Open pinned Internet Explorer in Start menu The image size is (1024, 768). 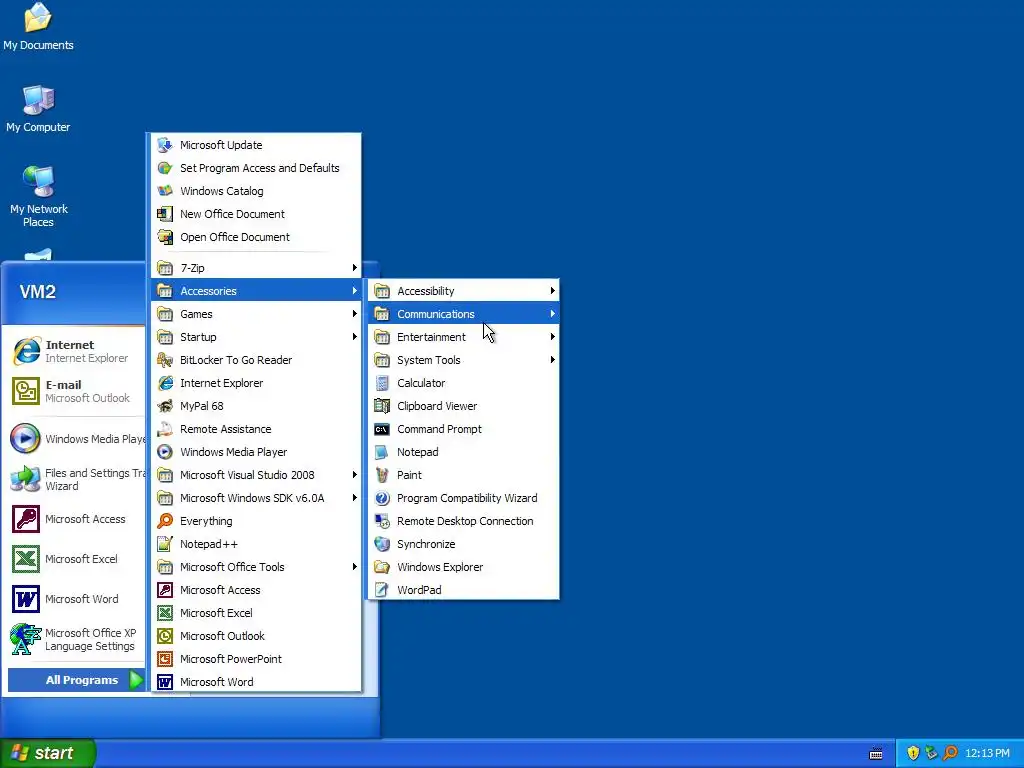pyautogui.click(x=76, y=351)
